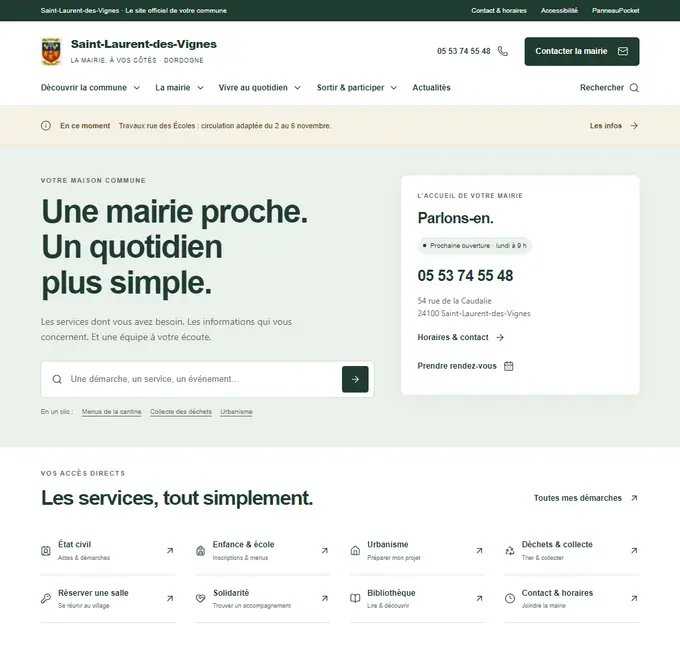Image resolution: width=680 pixels, height=651 pixels.
Task: Click the Travaux rue des Écoles announcement text
Action: click(225, 126)
